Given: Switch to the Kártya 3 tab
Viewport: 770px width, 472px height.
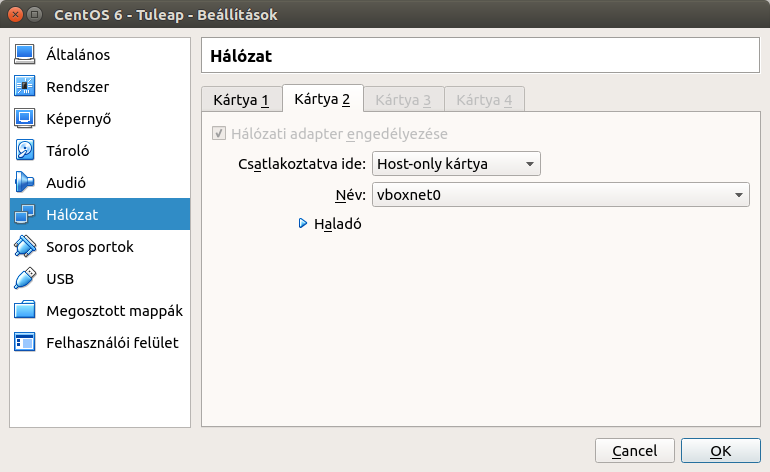Looking at the screenshot, I should [403, 100].
